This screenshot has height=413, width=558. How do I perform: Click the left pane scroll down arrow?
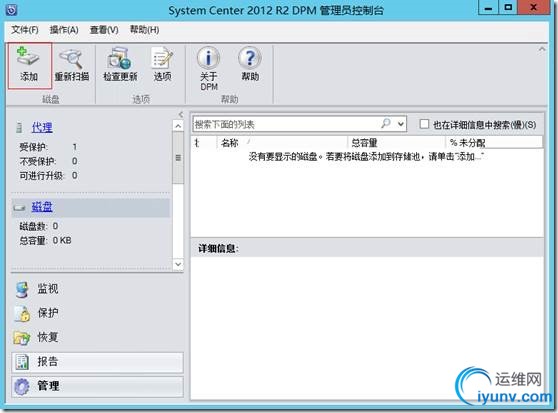(178, 264)
